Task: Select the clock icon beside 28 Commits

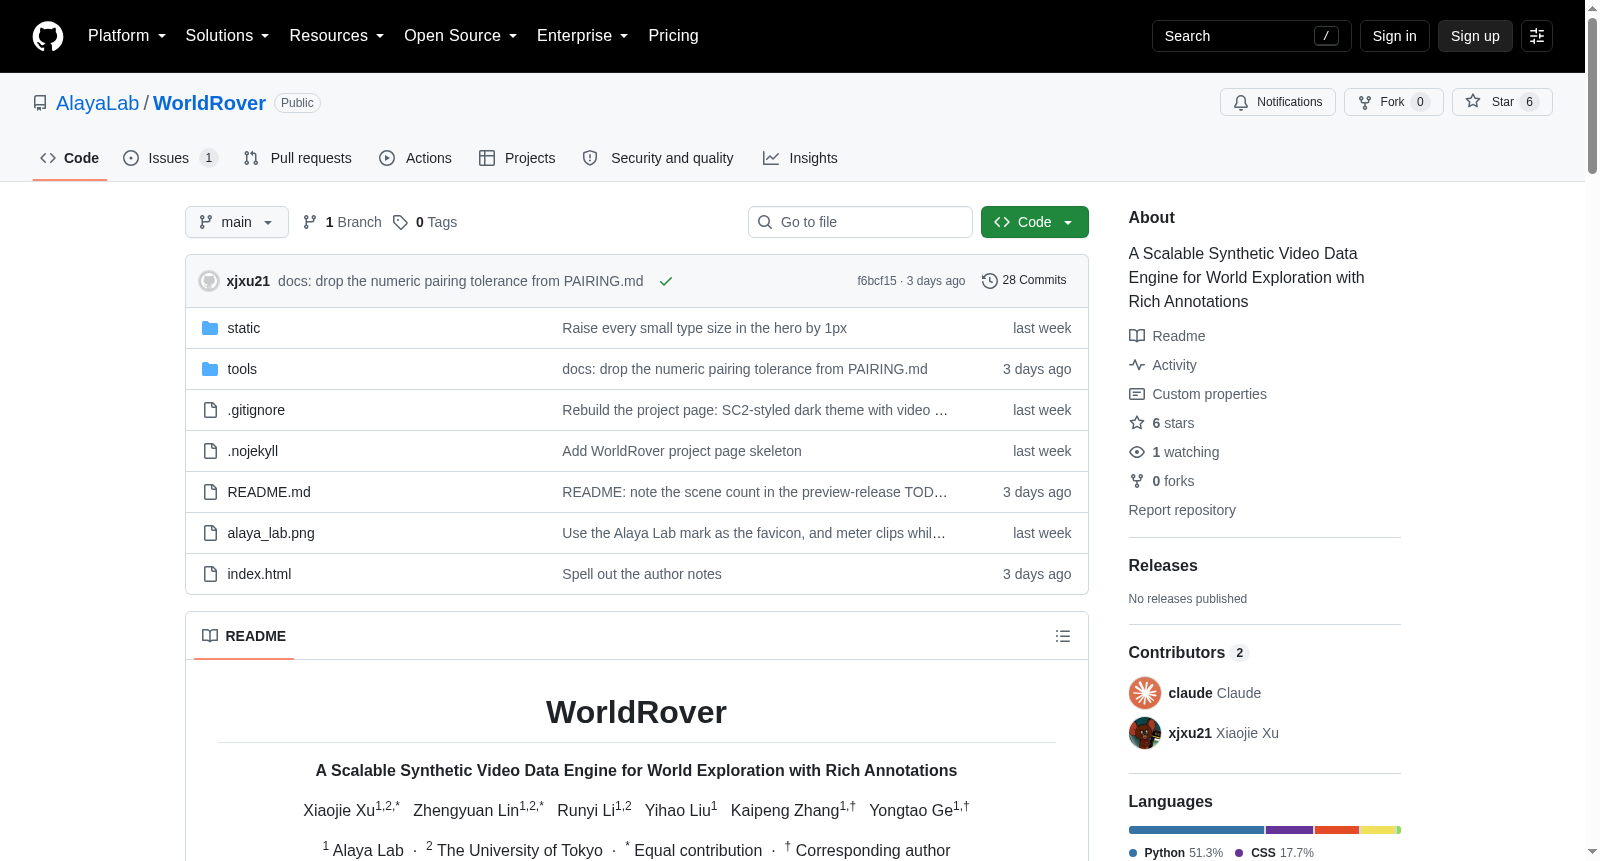Action: tap(990, 281)
